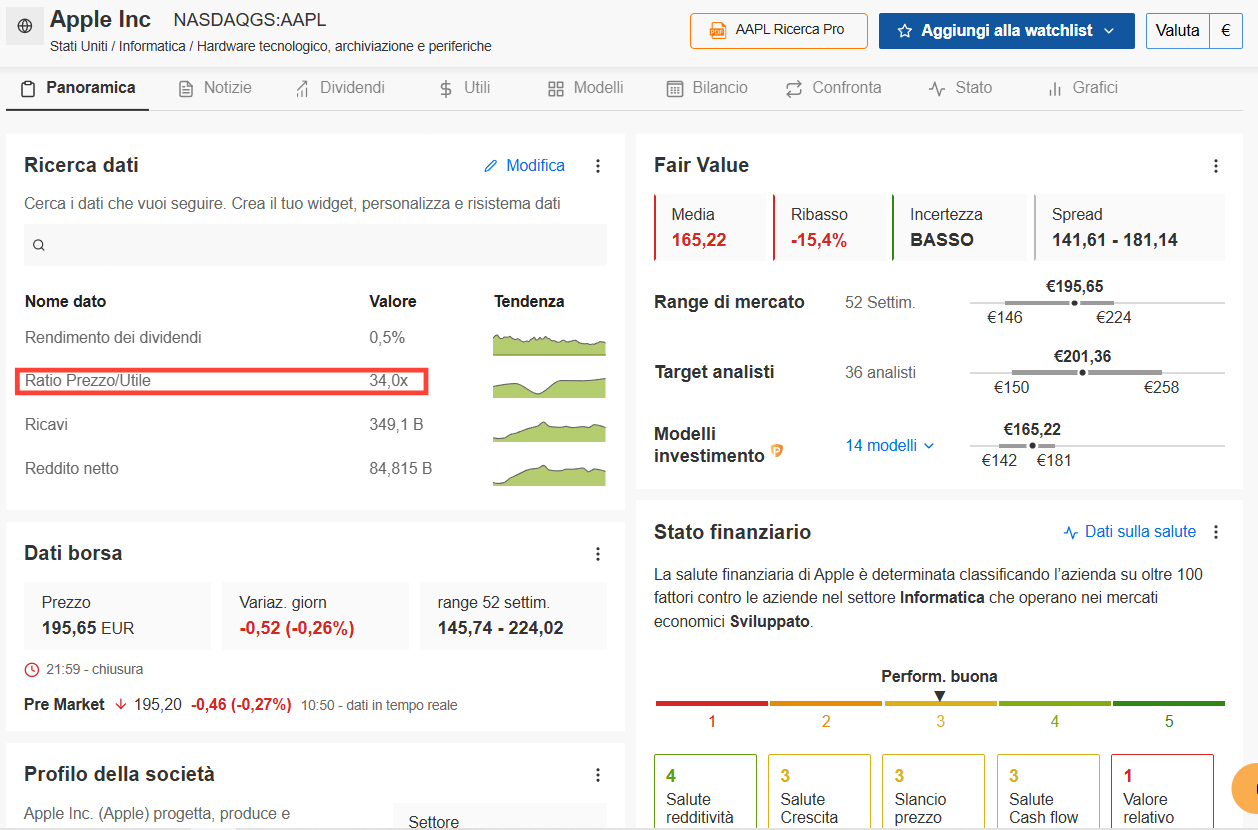1258x830 pixels.
Task: Open the Grafici tab
Action: [1082, 88]
